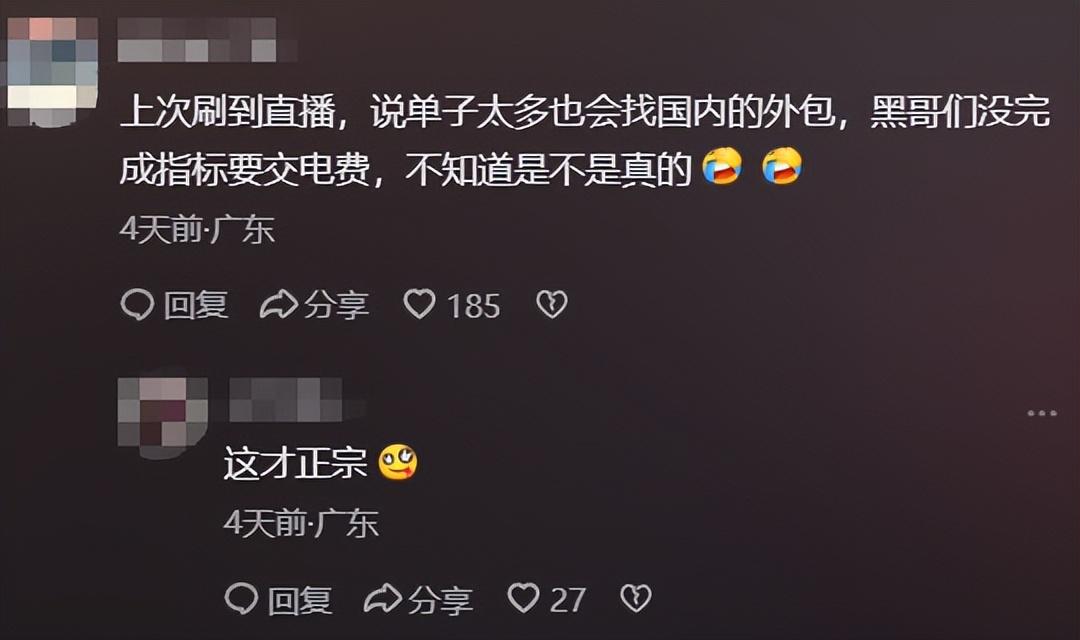Click the 185 like count number
Image resolution: width=1080 pixels, height=640 pixels.
point(474,306)
